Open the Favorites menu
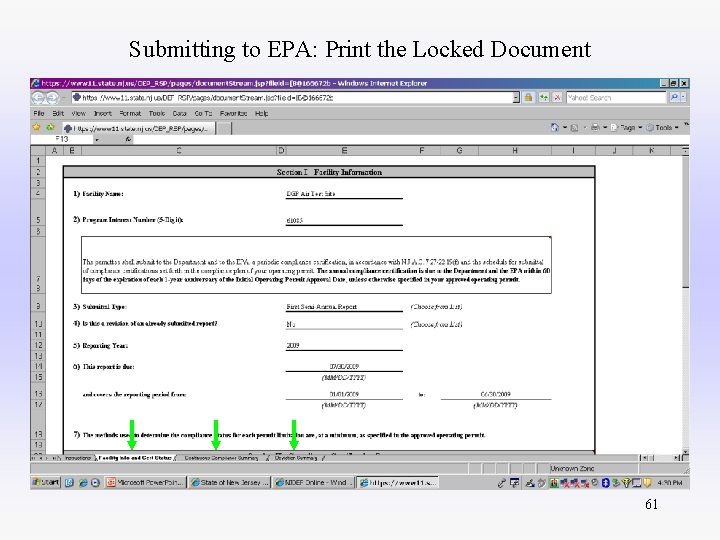The image size is (720, 540). coord(233,113)
